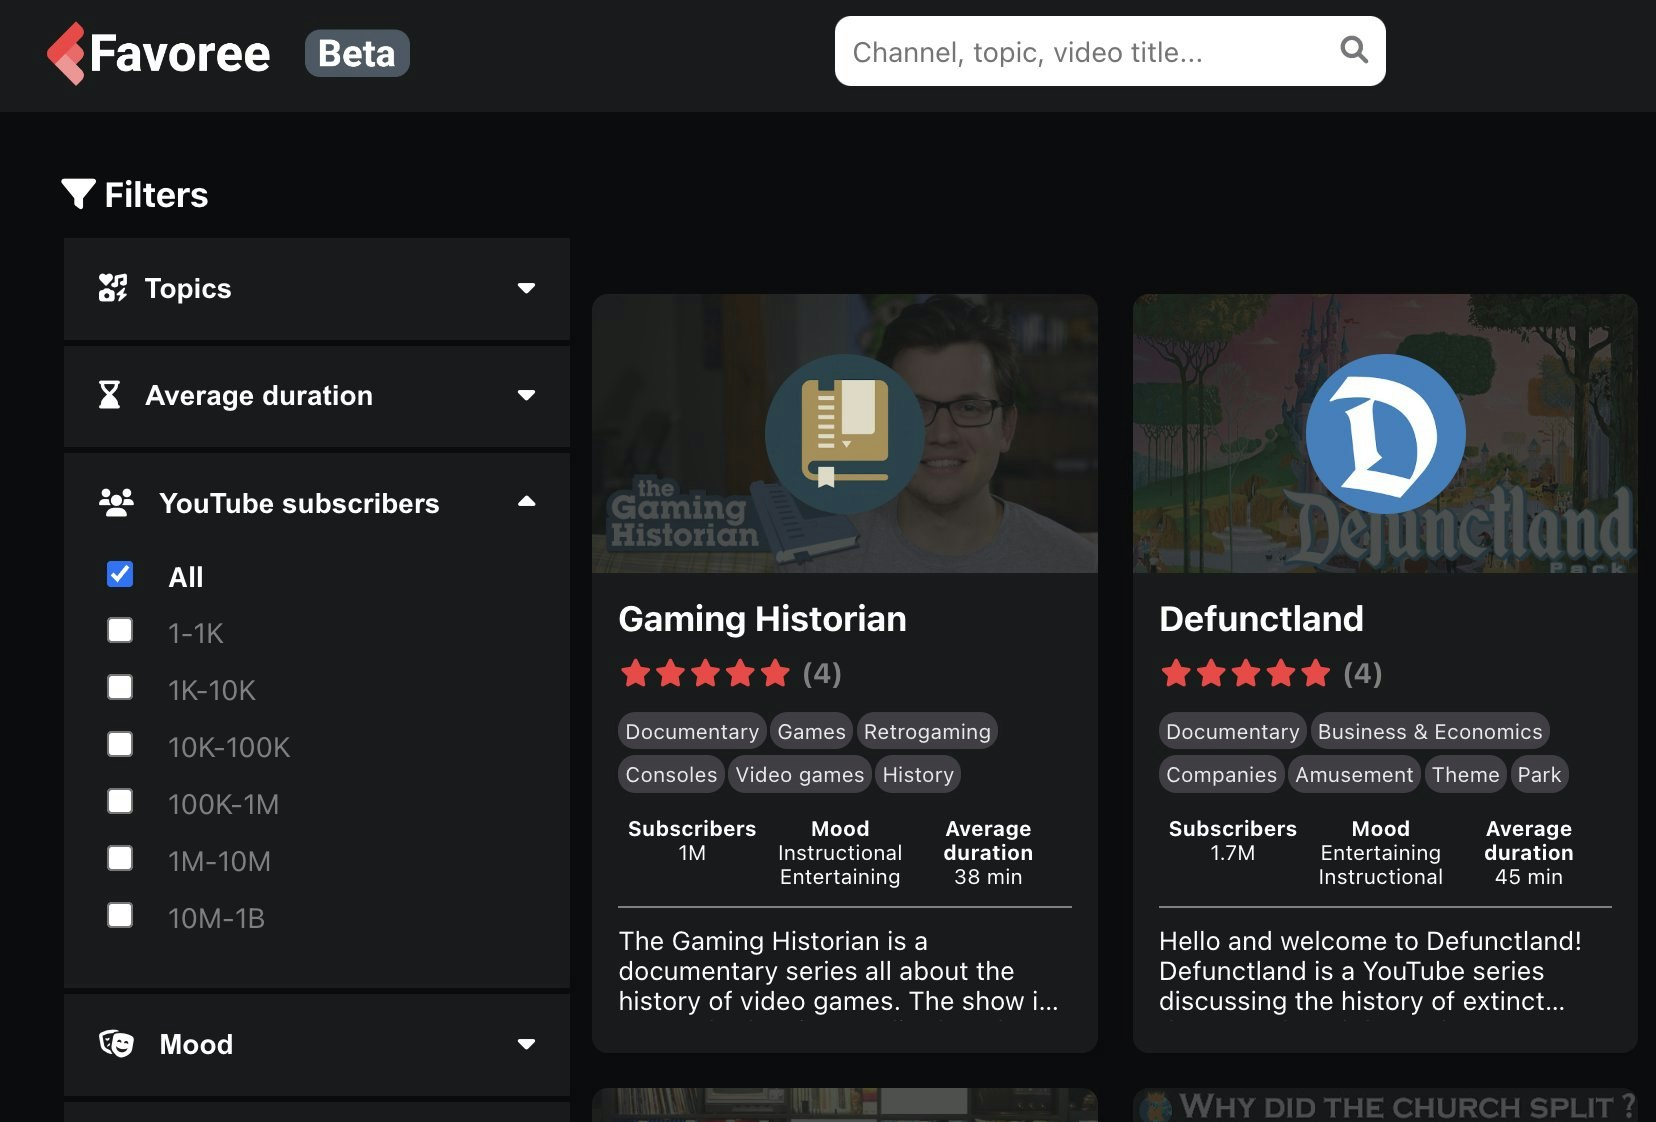Image resolution: width=1656 pixels, height=1122 pixels.
Task: Click the Topics shapes icon
Action: tap(113, 288)
